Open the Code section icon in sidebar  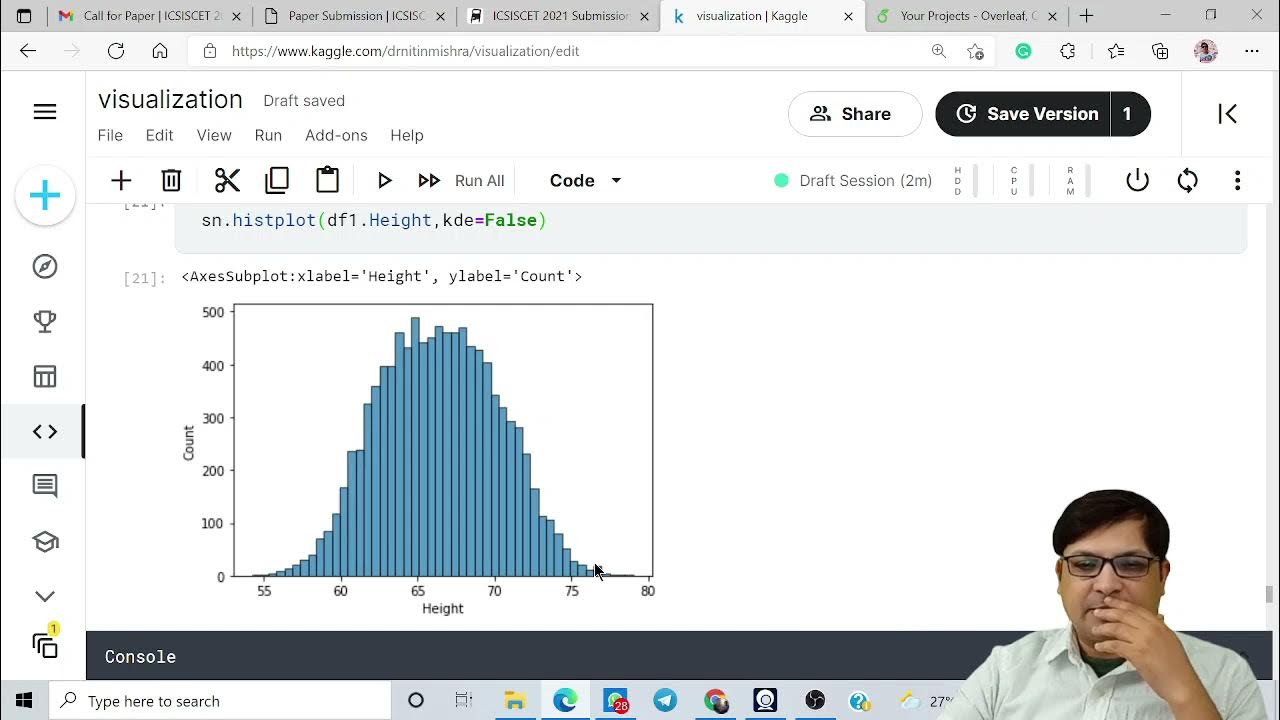45,431
